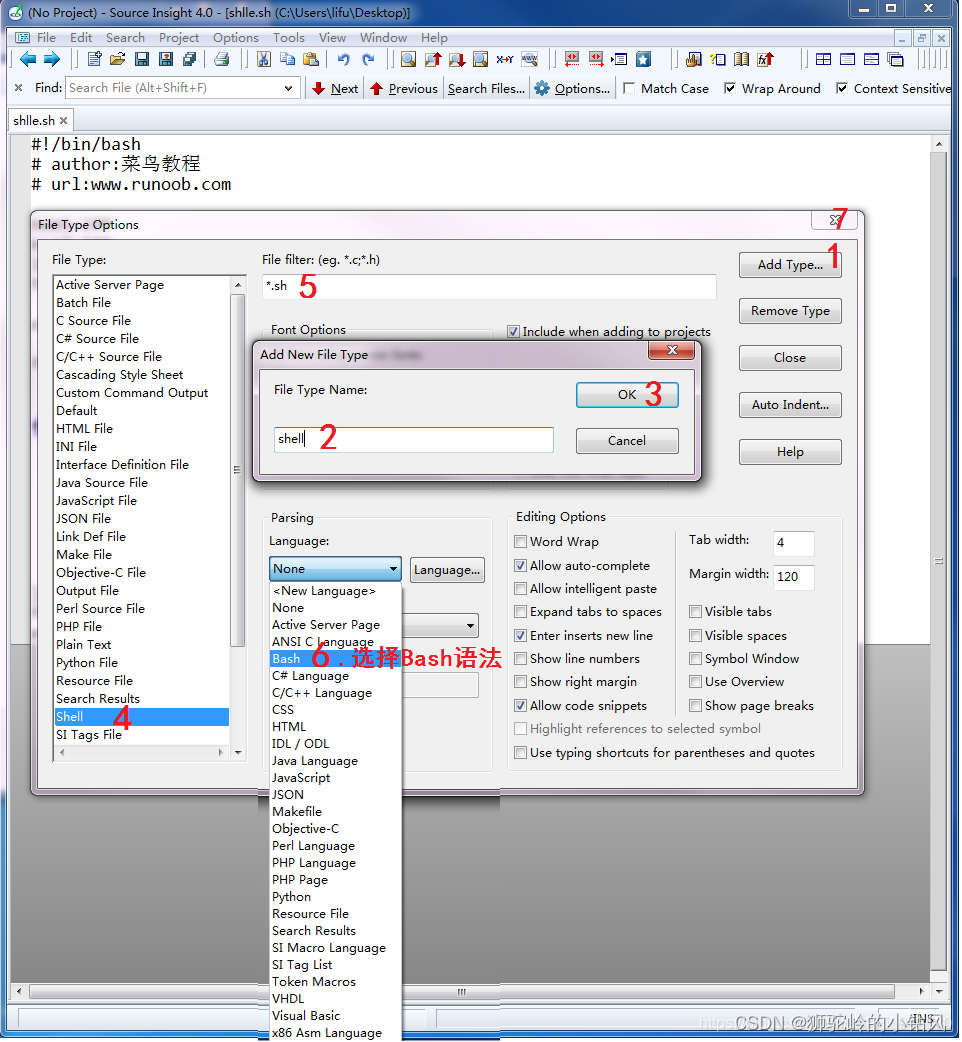962x1042 pixels.
Task: Open the partly hidden combo box below Language
Action: [470, 625]
